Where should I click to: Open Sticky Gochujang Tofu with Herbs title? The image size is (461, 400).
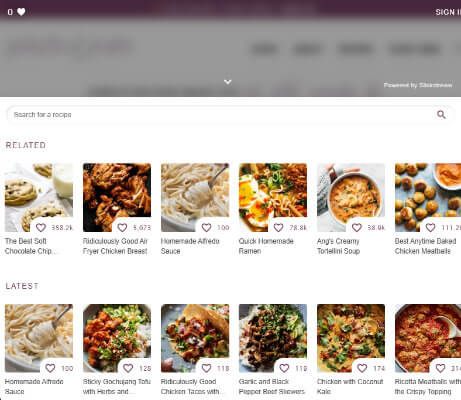point(117,386)
